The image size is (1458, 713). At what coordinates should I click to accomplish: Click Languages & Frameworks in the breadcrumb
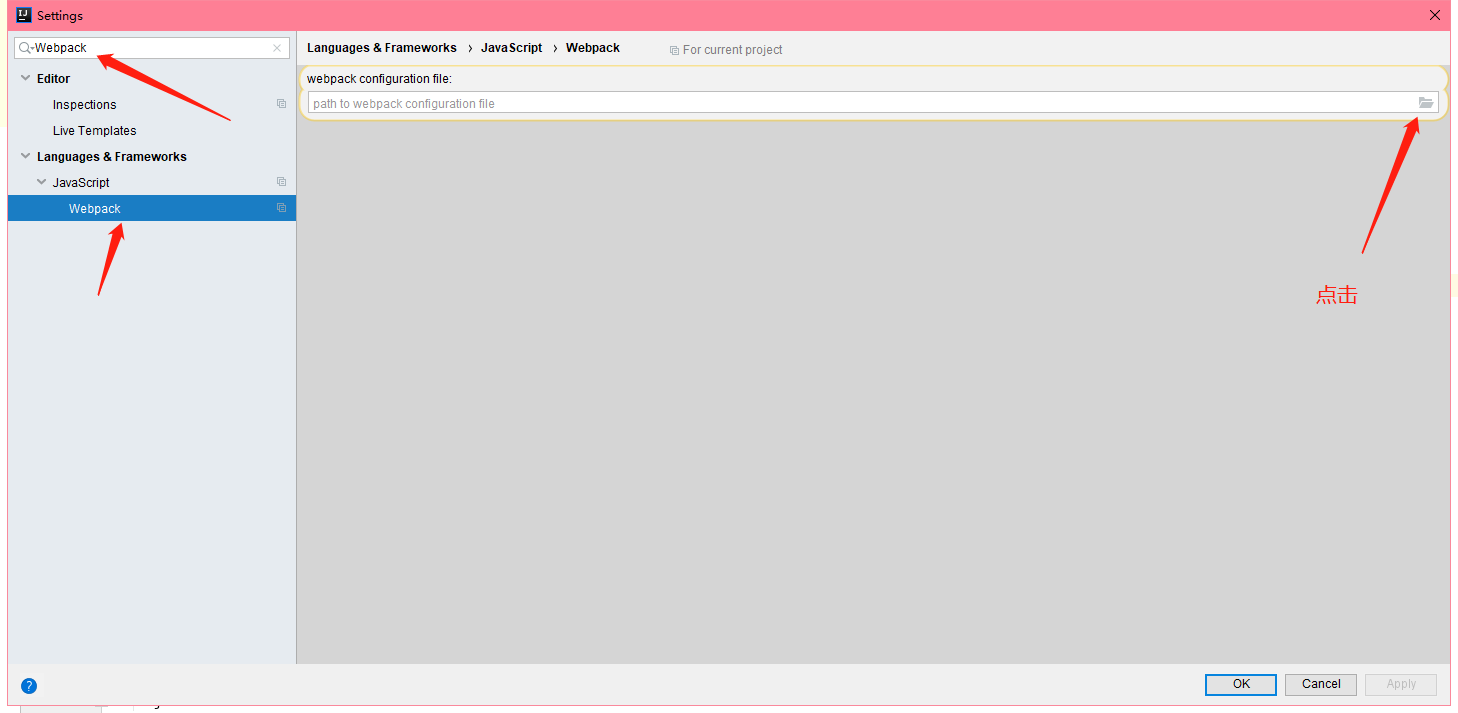click(381, 48)
